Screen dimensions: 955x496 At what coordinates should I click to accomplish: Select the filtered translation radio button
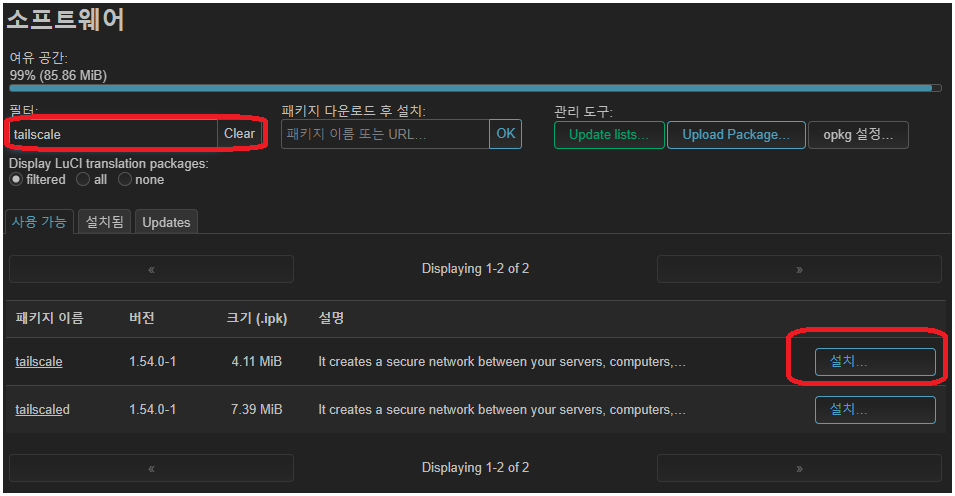16,180
